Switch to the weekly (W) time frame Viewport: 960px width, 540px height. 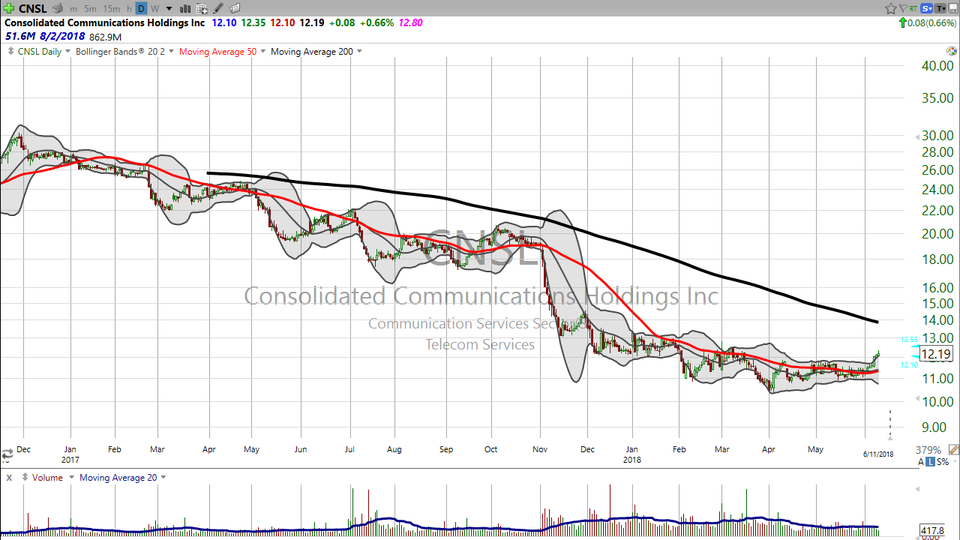coord(154,8)
